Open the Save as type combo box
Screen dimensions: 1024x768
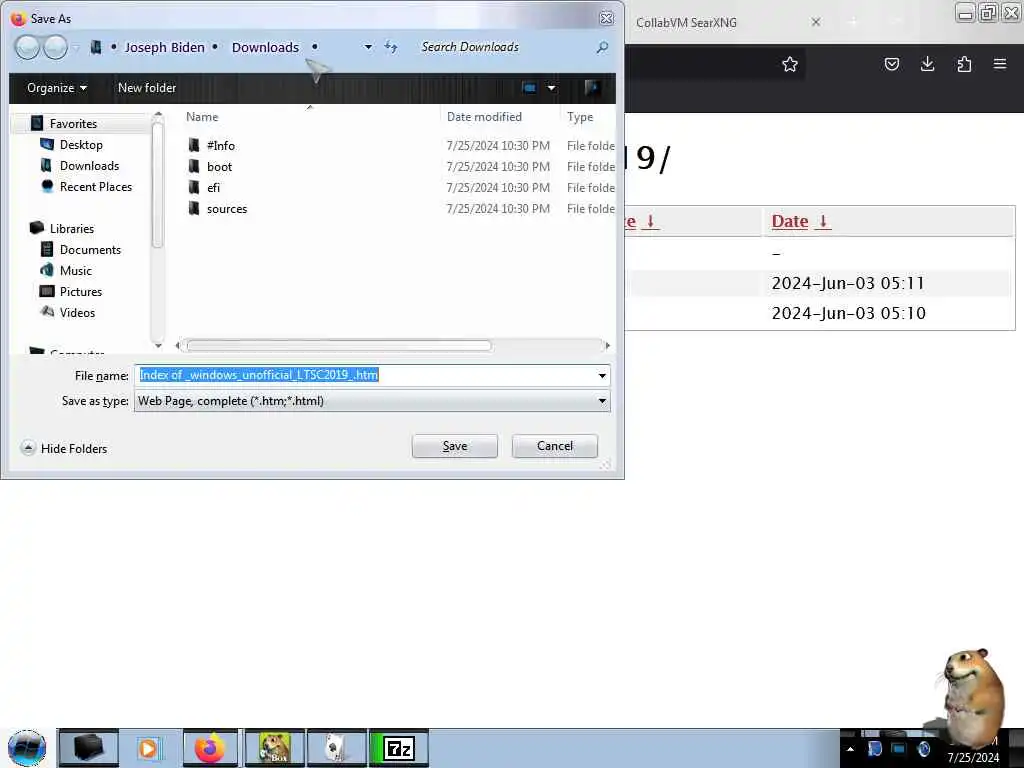coord(372,401)
